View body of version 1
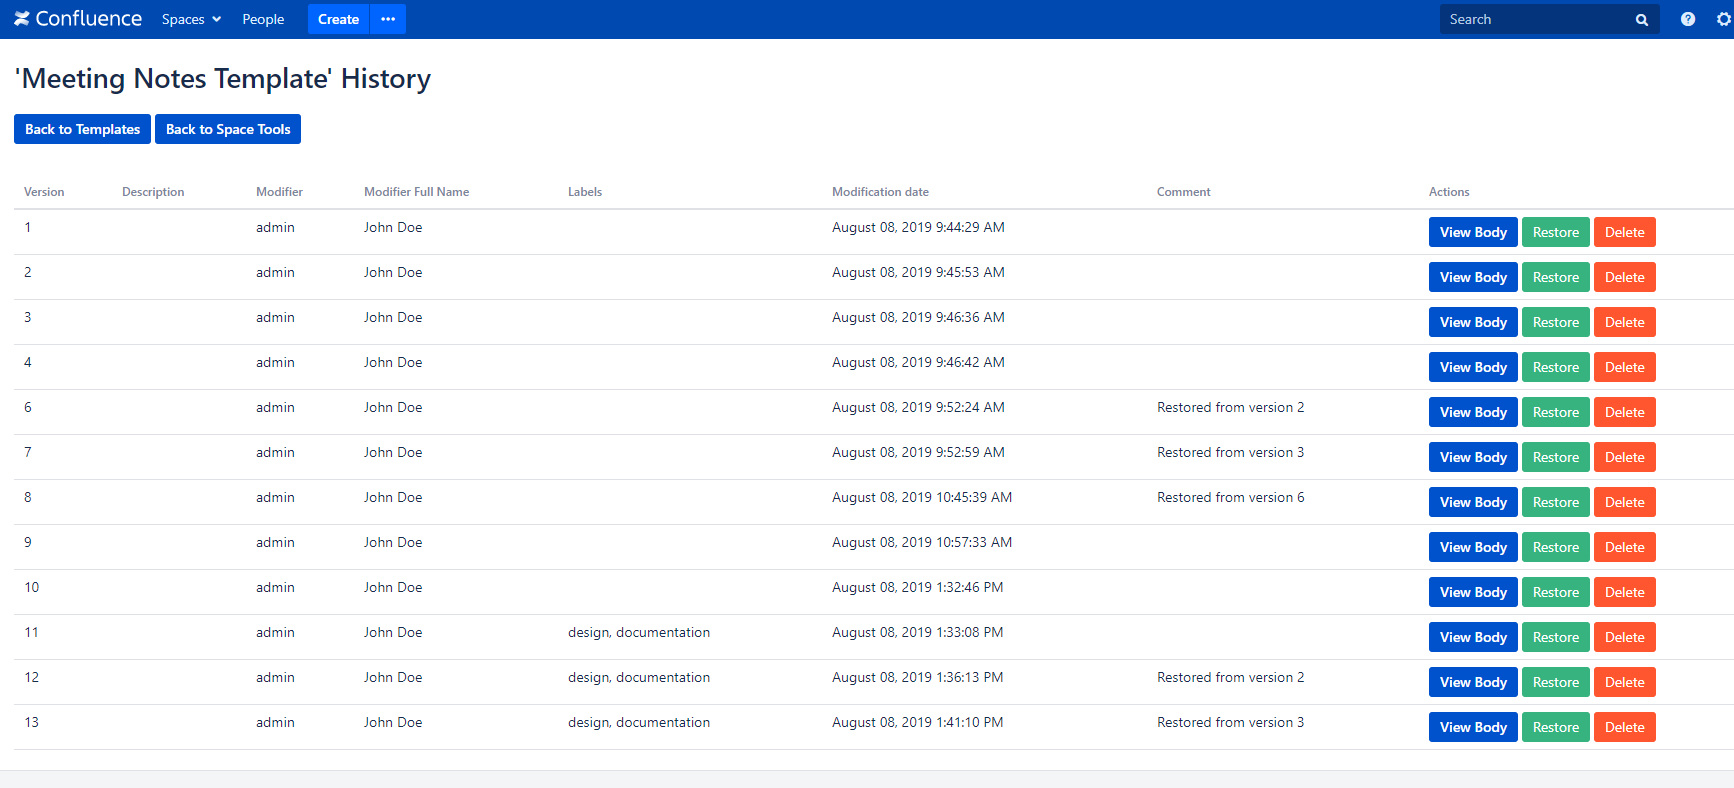The width and height of the screenshot is (1734, 788). click(1472, 232)
